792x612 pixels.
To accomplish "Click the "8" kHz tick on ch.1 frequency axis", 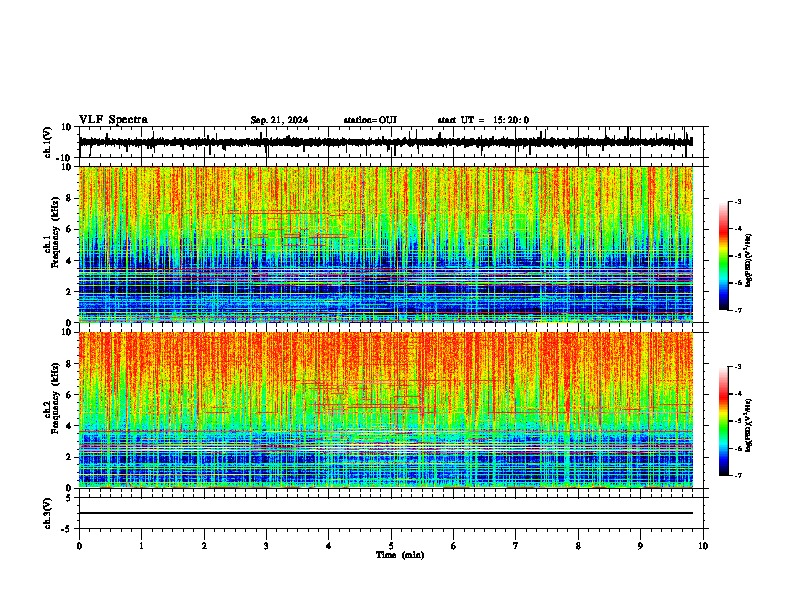I will [x=69, y=198].
